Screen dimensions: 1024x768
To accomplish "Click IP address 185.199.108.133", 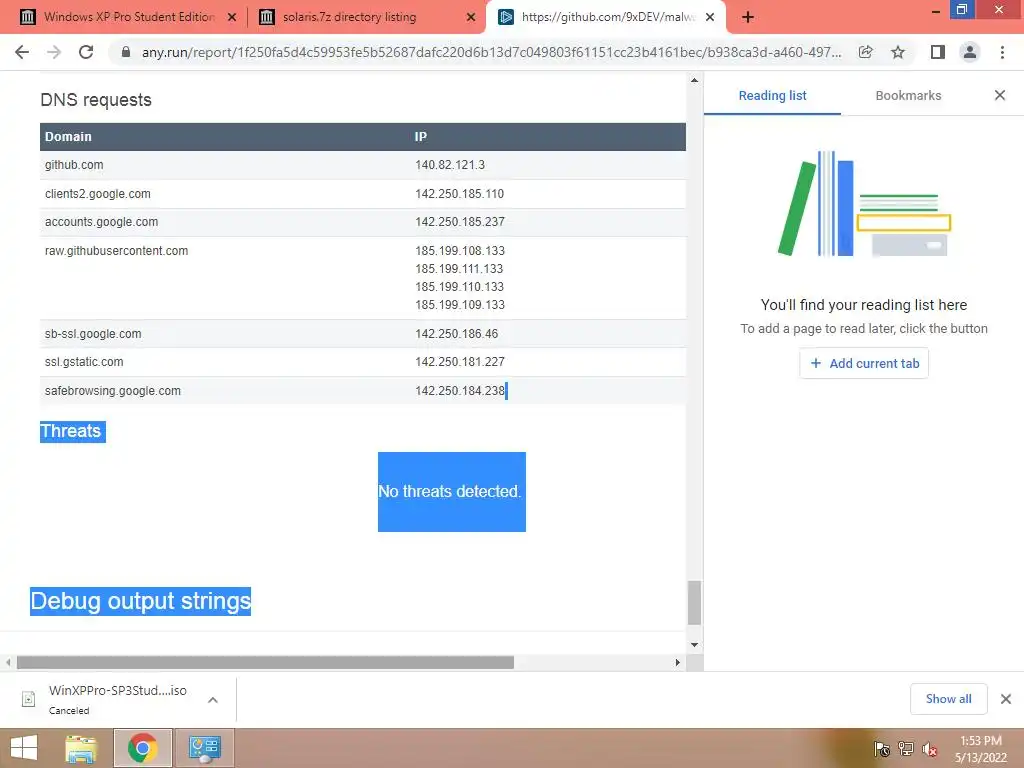I will (460, 251).
